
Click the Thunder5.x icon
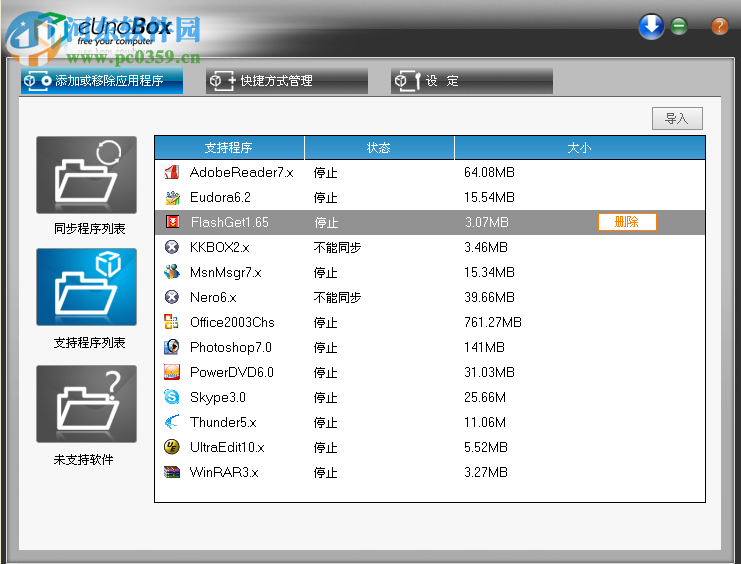pos(172,422)
